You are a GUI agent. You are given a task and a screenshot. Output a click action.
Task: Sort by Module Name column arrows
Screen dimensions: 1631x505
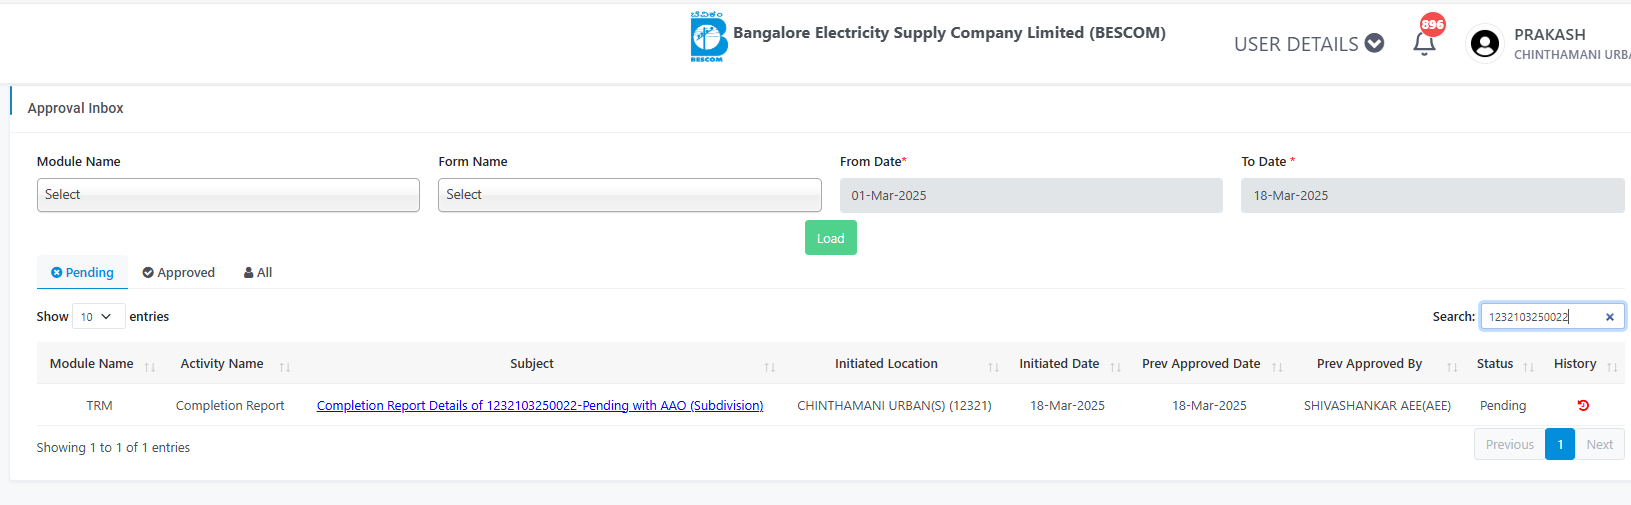pos(150,367)
